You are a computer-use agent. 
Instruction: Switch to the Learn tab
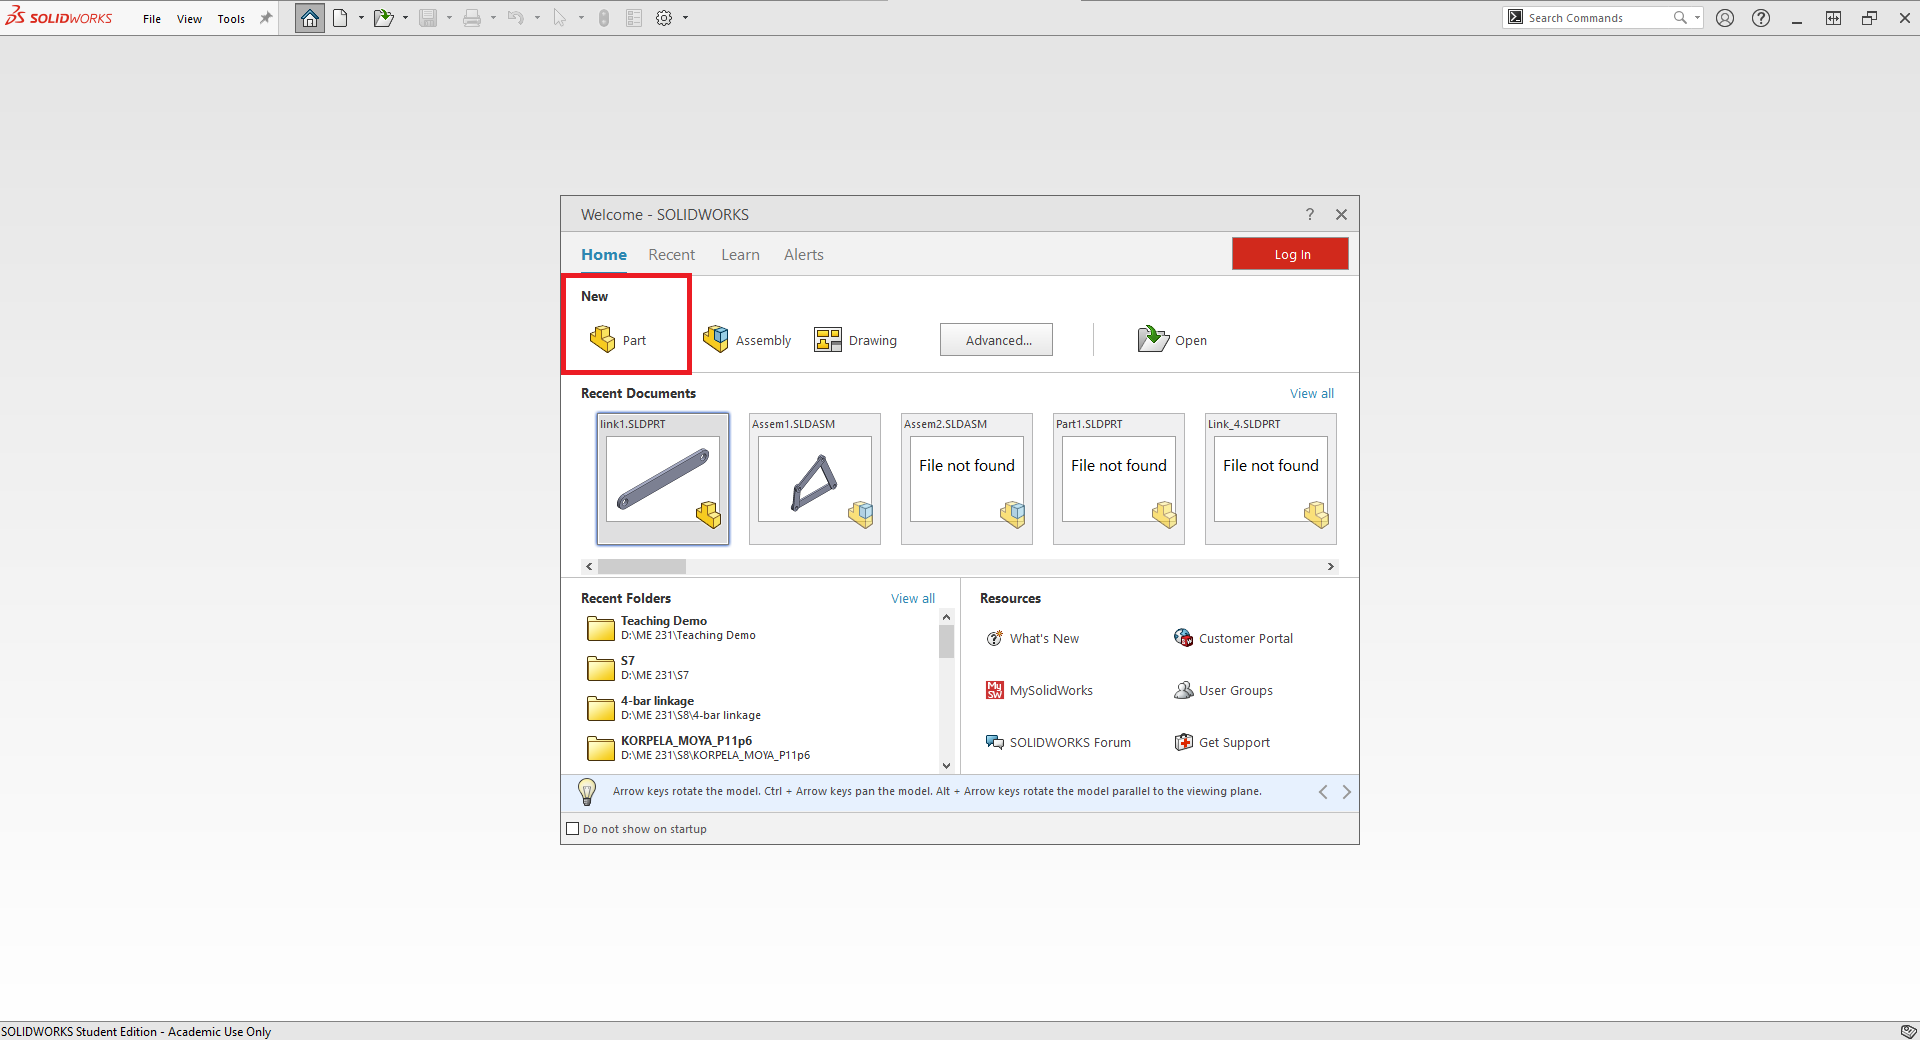[x=740, y=255]
